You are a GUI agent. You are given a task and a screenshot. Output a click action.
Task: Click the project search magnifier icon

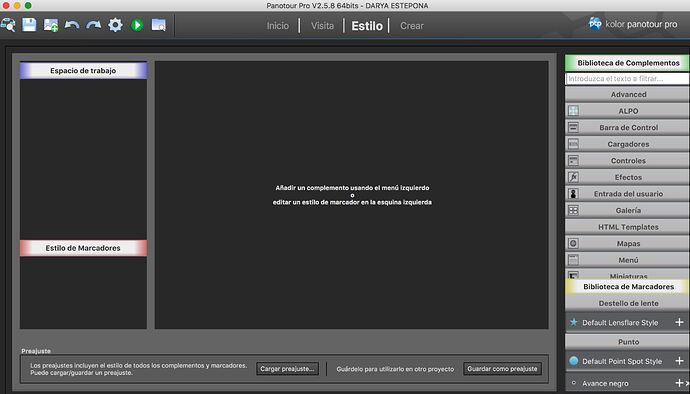coord(8,25)
